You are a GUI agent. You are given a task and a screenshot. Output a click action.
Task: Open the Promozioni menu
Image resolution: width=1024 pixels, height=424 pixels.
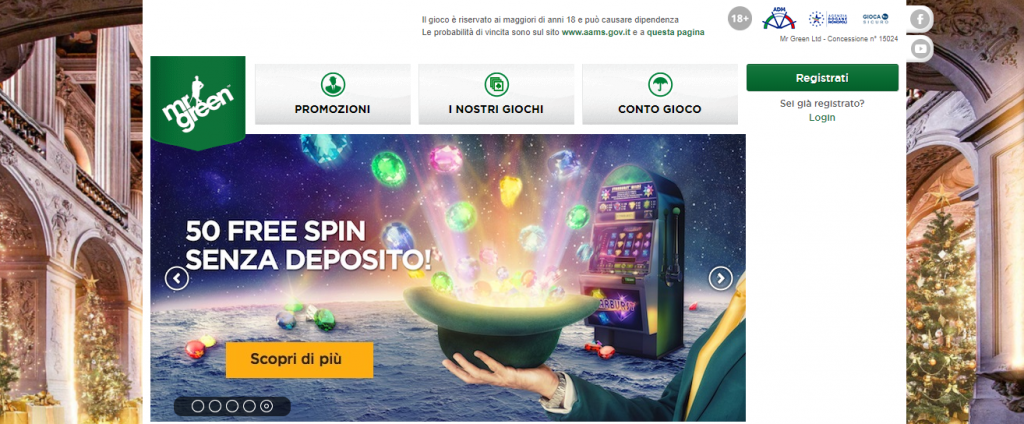click(x=332, y=94)
